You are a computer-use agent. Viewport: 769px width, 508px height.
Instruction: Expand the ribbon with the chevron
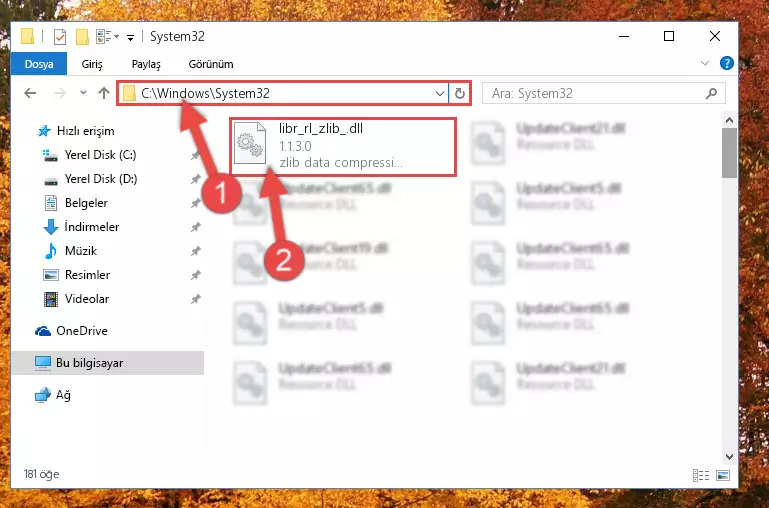[x=705, y=63]
